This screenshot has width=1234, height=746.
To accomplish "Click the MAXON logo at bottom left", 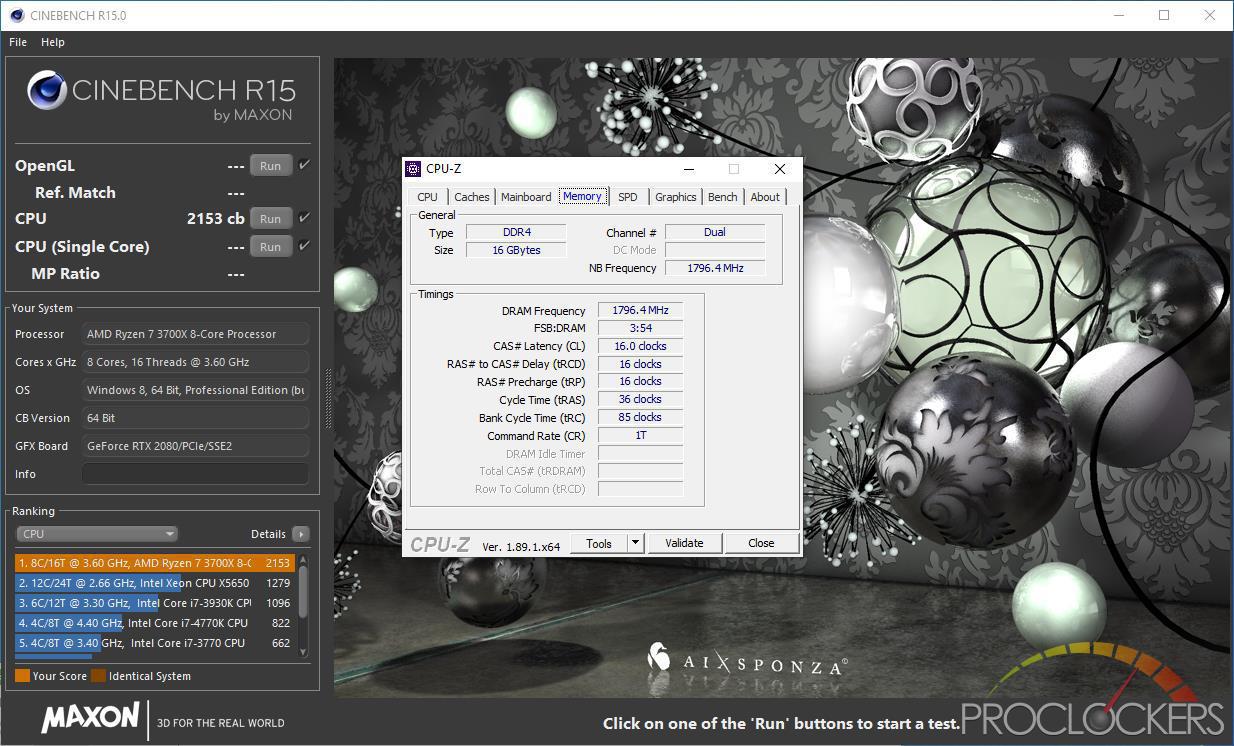I will coord(90,717).
